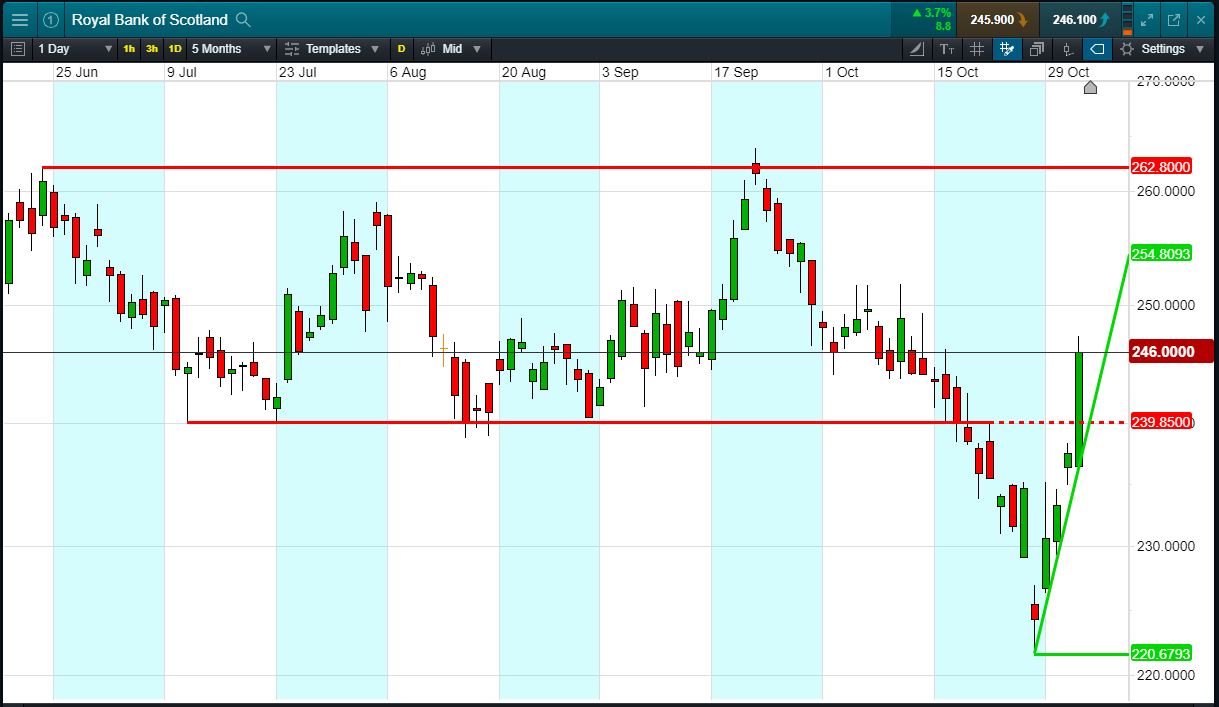1219x707 pixels.
Task: Click the 260.0000 axis value
Action: point(1164,190)
